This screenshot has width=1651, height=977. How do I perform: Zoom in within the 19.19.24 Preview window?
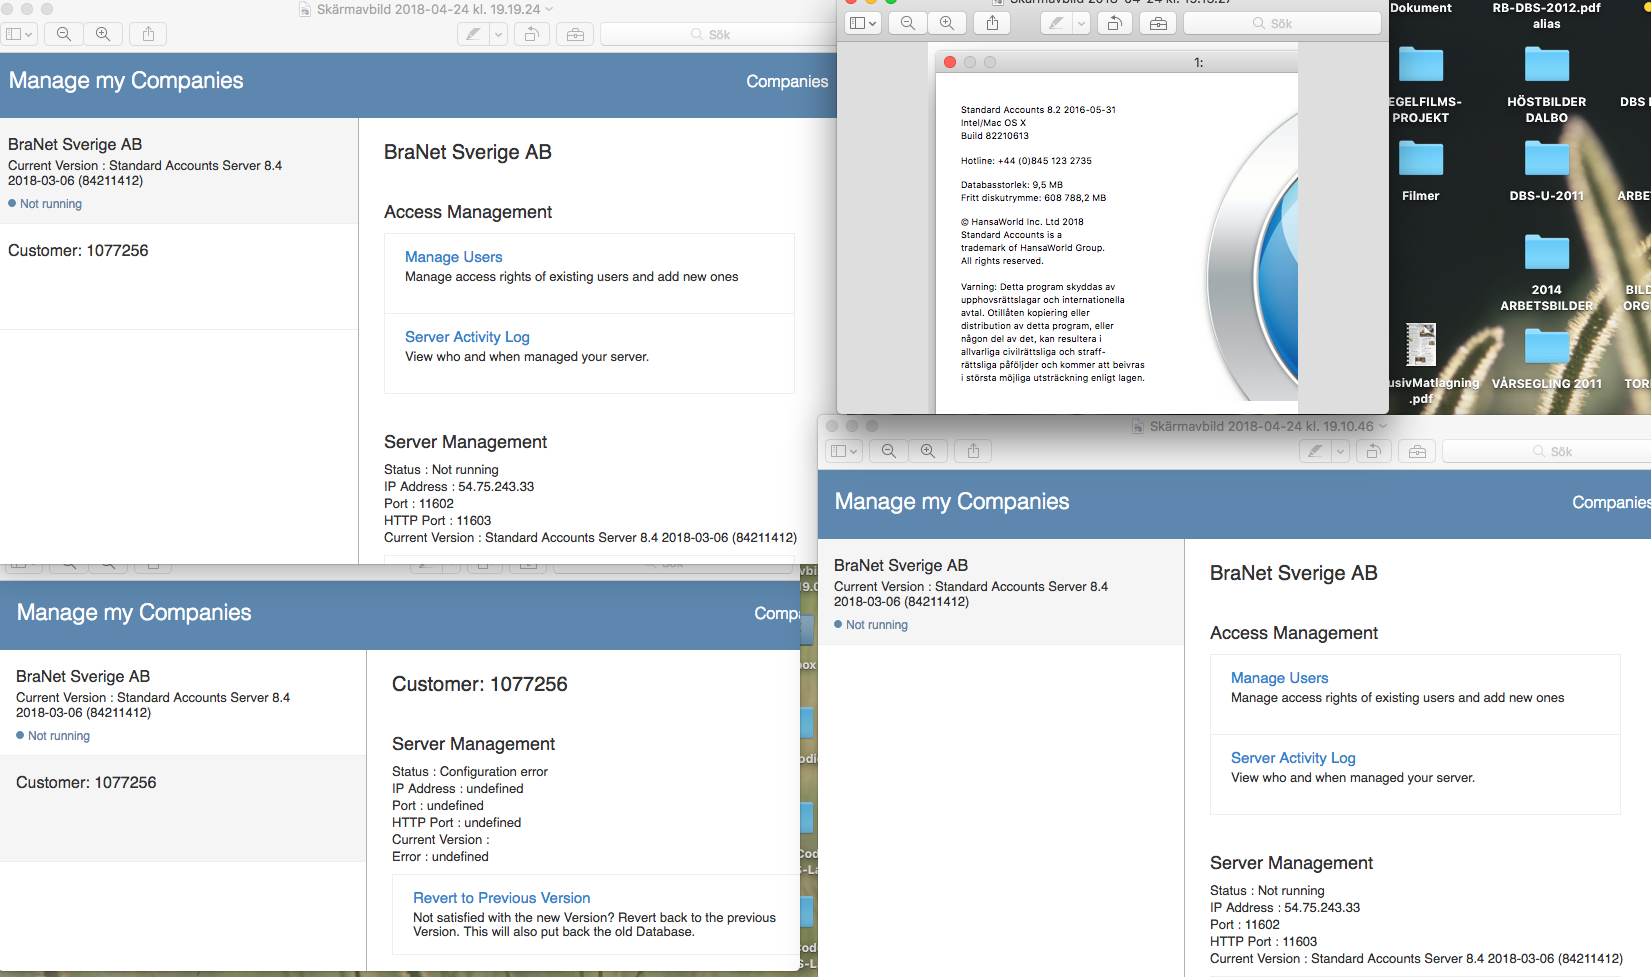pyautogui.click(x=103, y=34)
